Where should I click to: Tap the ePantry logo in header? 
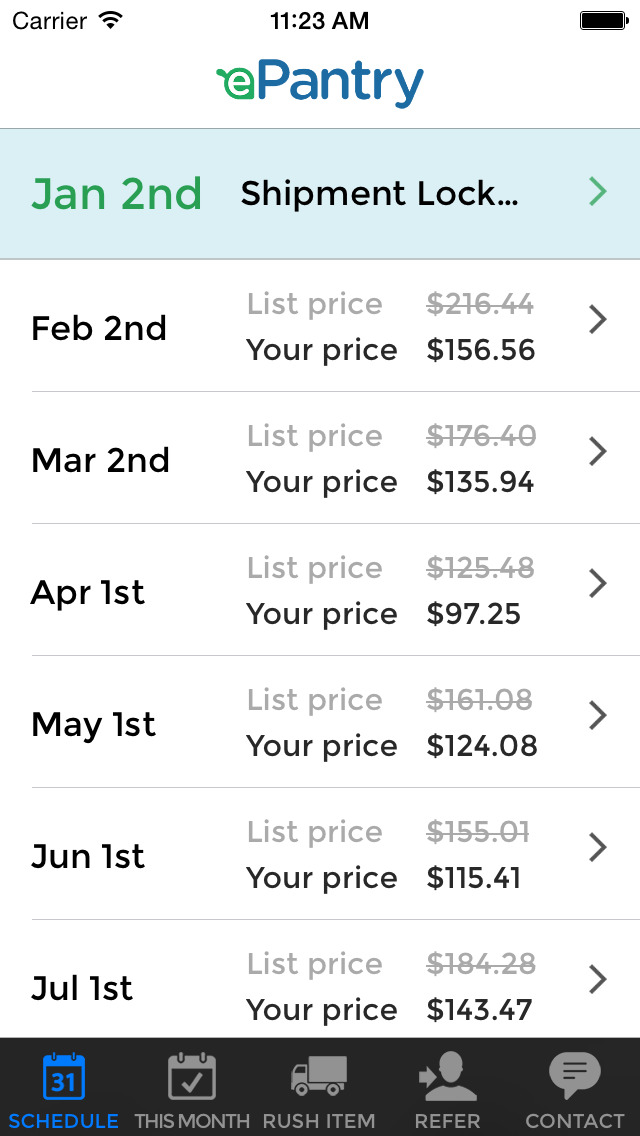tap(320, 85)
